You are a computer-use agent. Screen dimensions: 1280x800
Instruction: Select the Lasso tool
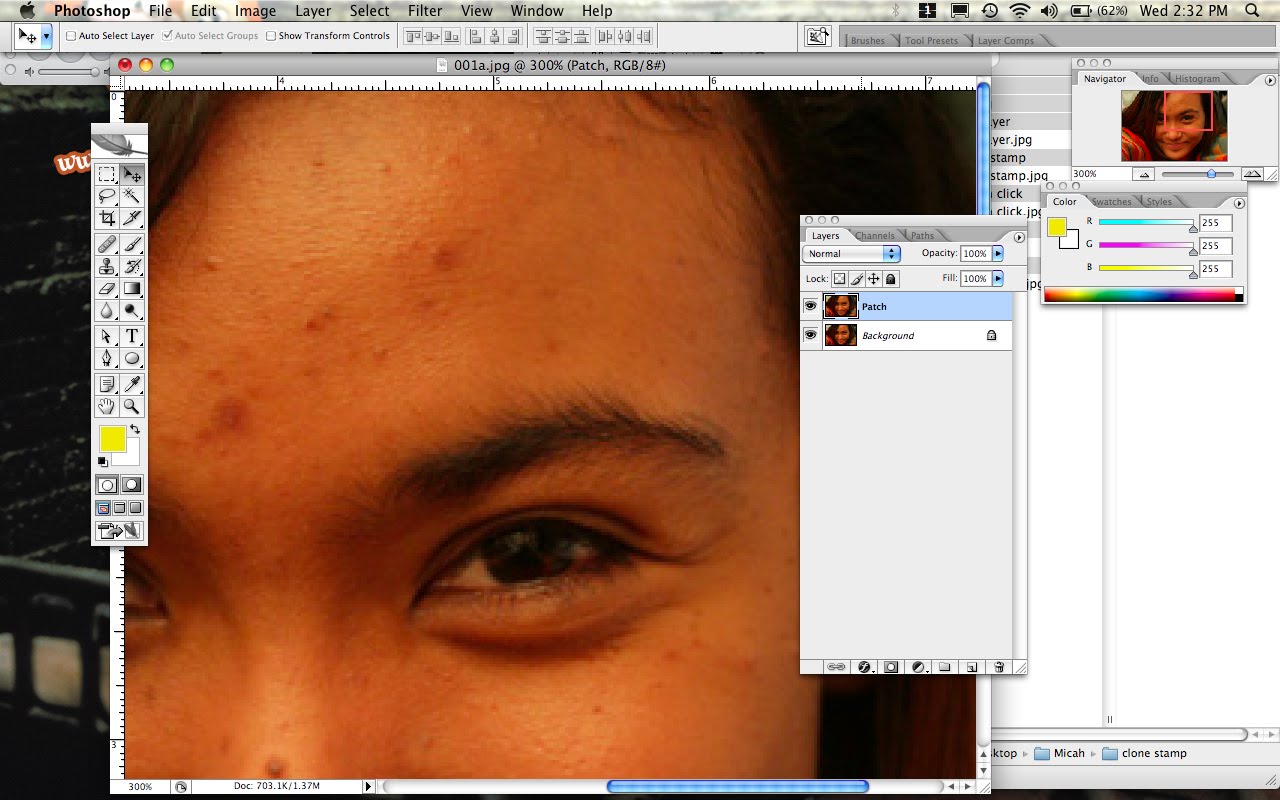(x=107, y=196)
